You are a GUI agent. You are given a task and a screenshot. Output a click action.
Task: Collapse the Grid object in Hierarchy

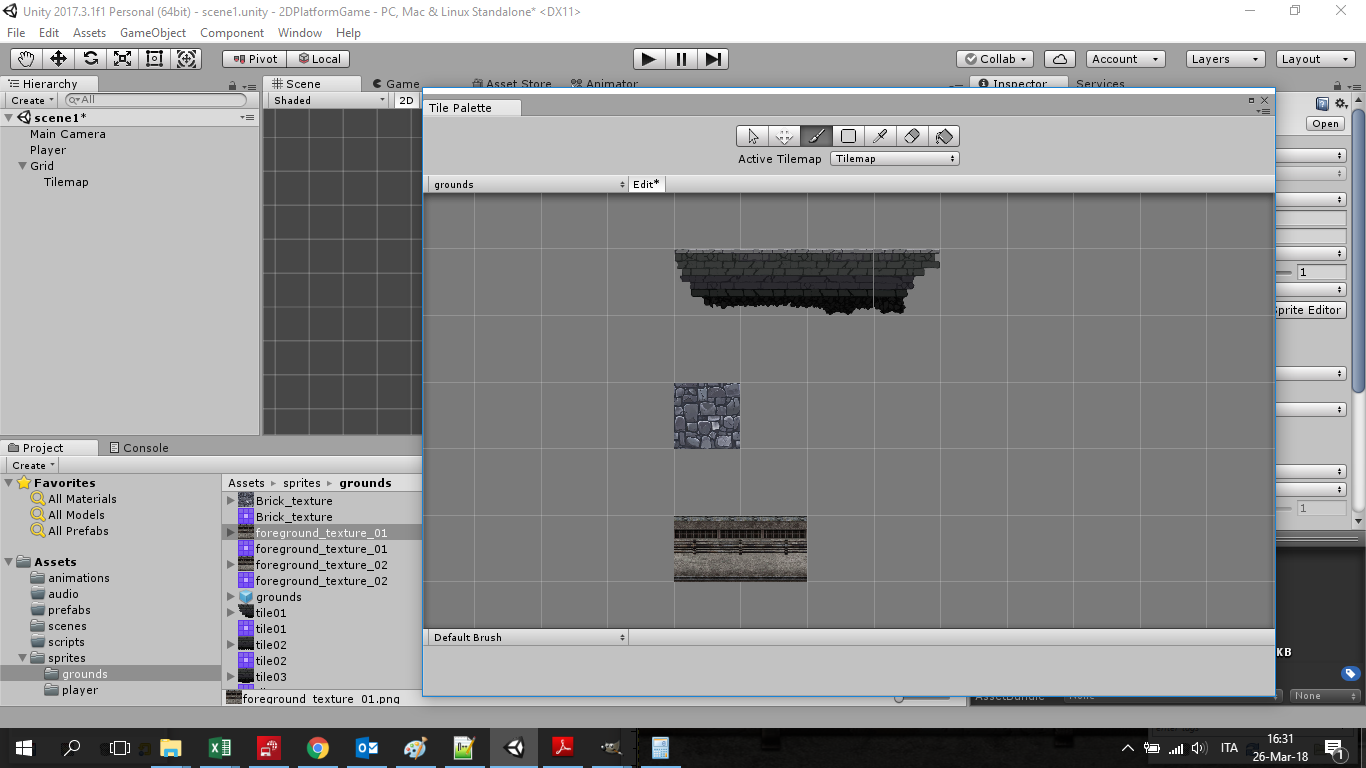22,166
